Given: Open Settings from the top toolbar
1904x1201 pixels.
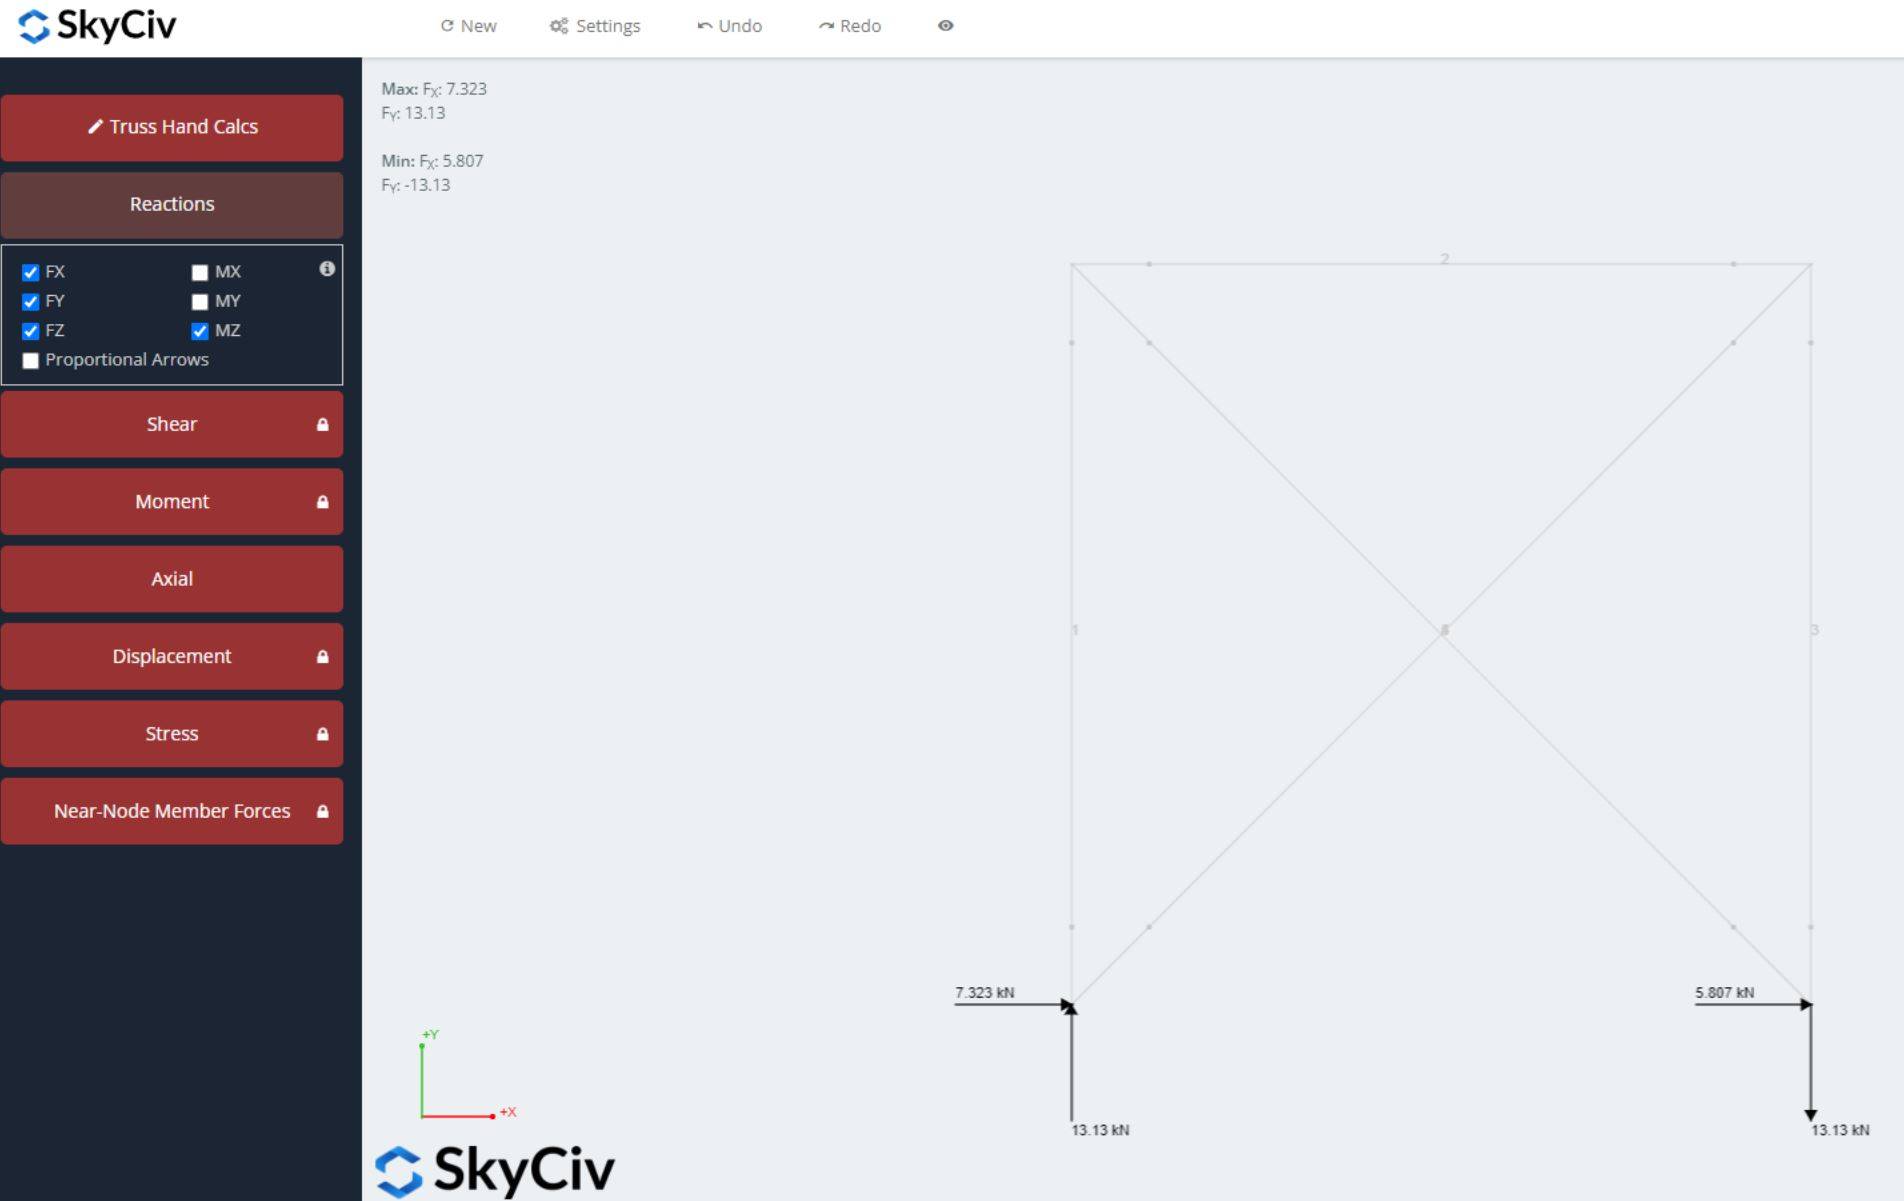Looking at the screenshot, I should 595,26.
